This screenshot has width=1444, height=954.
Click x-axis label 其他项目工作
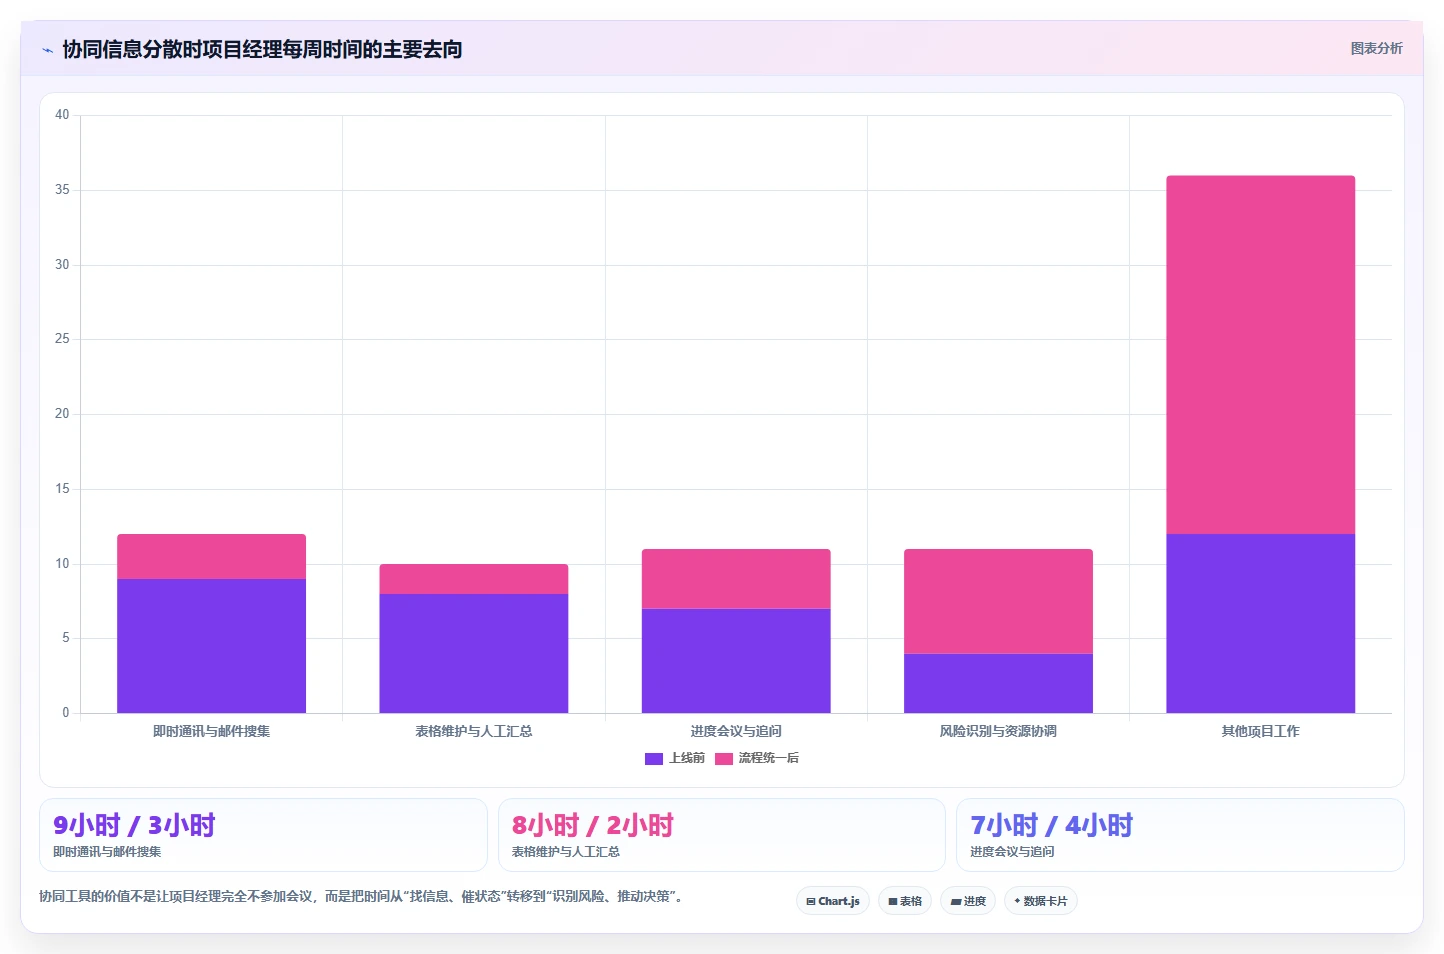(x=1260, y=731)
